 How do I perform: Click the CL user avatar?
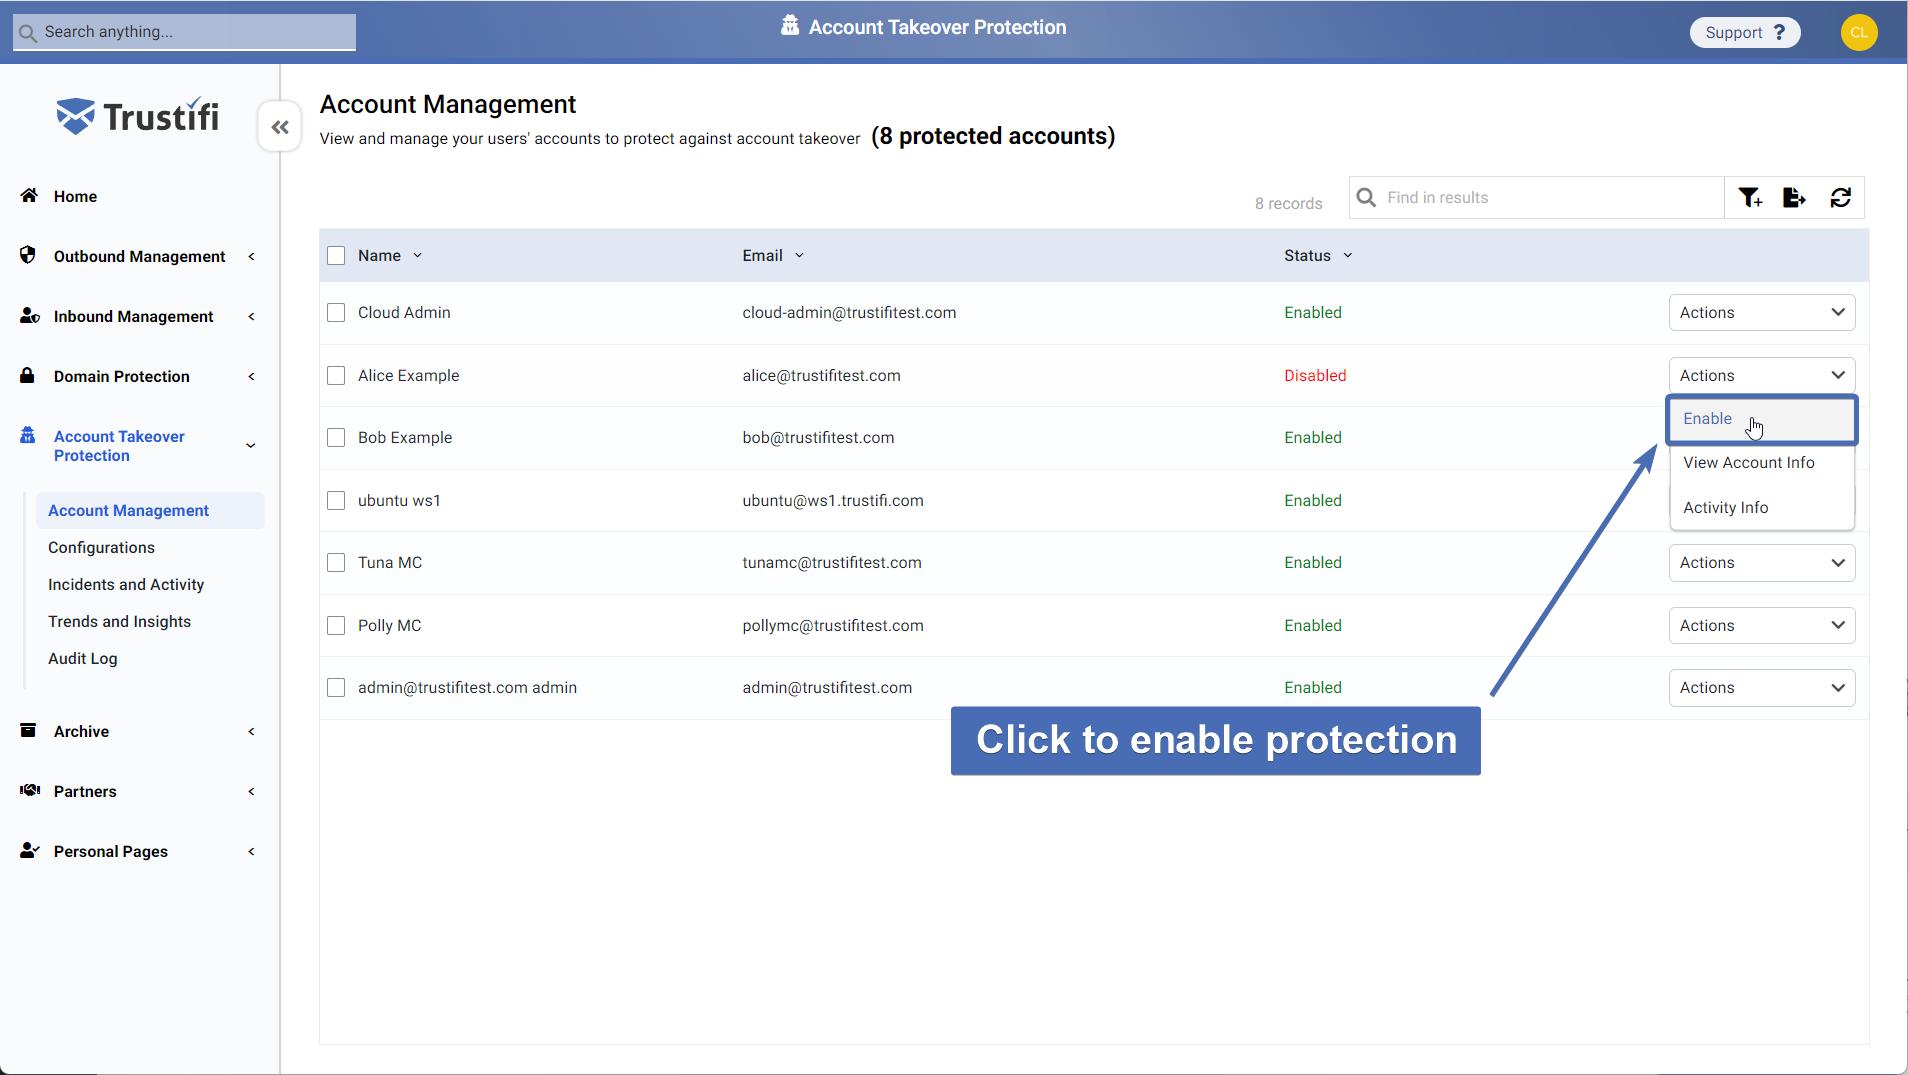[1859, 32]
